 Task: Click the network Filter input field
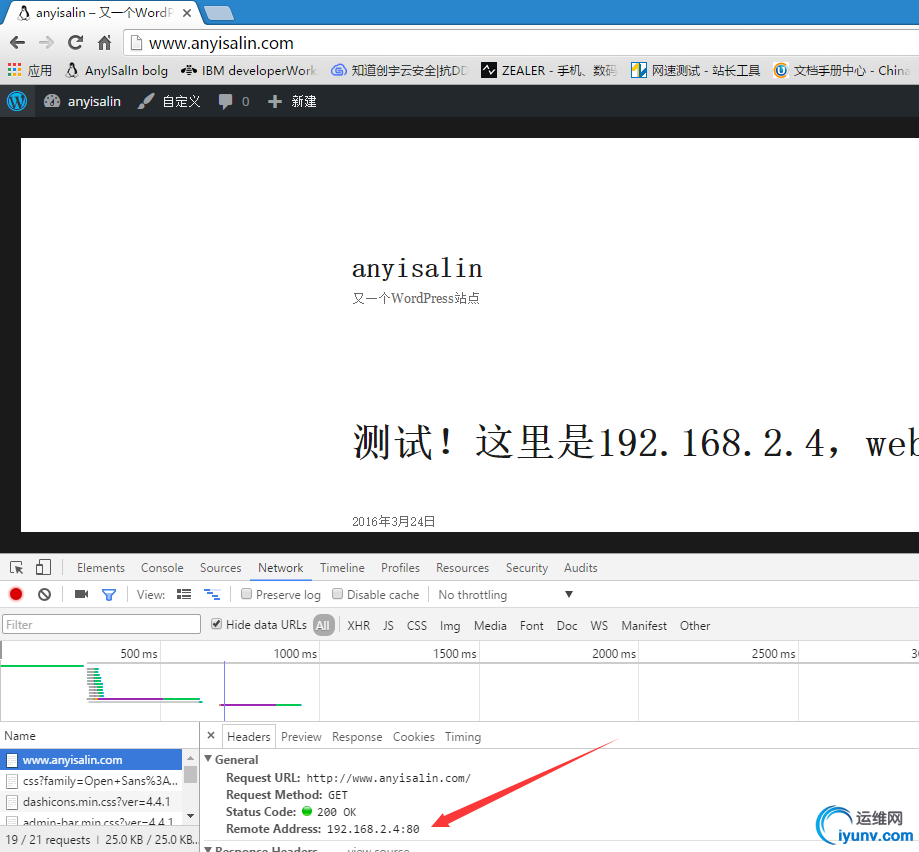coord(101,625)
